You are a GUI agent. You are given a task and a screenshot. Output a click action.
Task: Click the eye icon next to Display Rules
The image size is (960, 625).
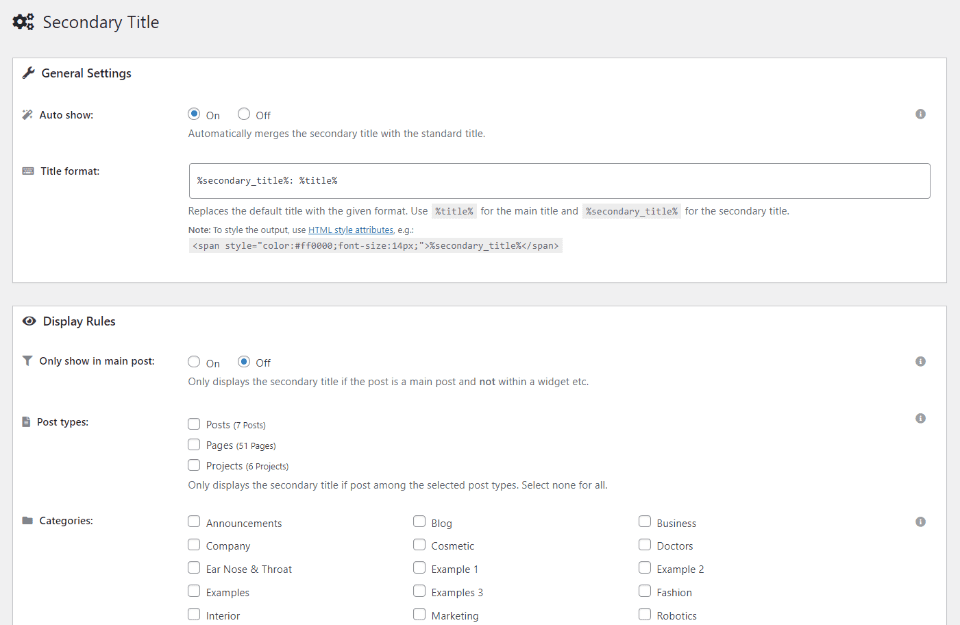click(x=29, y=321)
